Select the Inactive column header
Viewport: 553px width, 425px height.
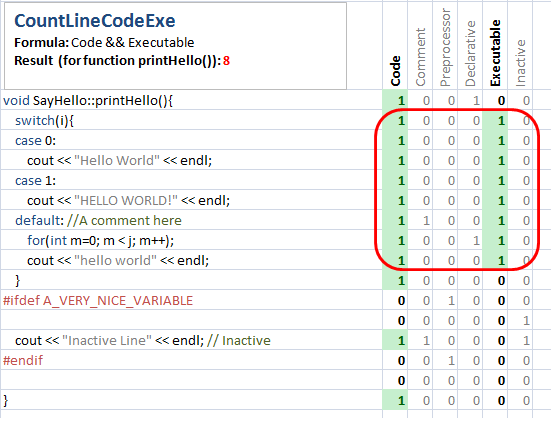pyautogui.click(x=521, y=63)
